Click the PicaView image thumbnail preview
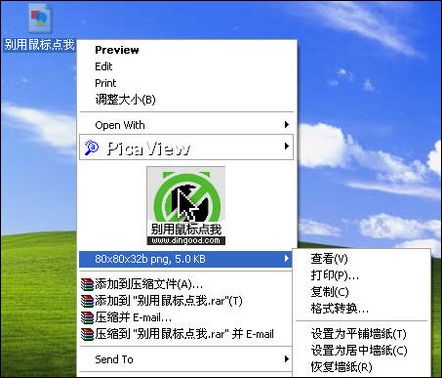The image size is (442, 378). pos(186,206)
